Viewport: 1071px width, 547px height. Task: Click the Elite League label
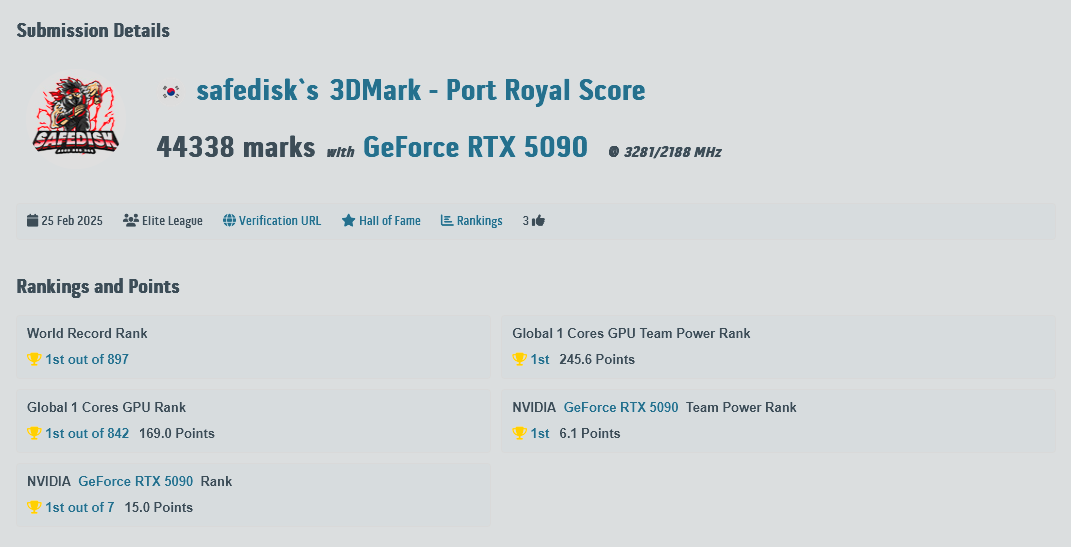coord(172,221)
